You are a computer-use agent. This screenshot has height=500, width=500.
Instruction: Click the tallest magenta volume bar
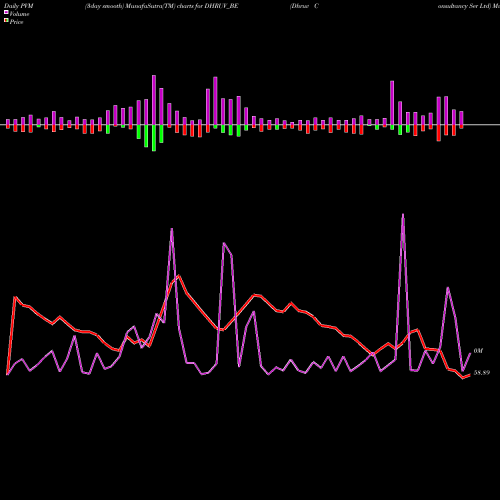[x=154, y=100]
